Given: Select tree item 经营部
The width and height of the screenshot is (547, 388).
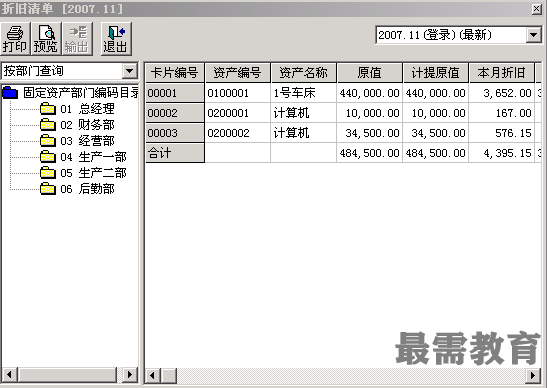Looking at the screenshot, I should 96,141.
